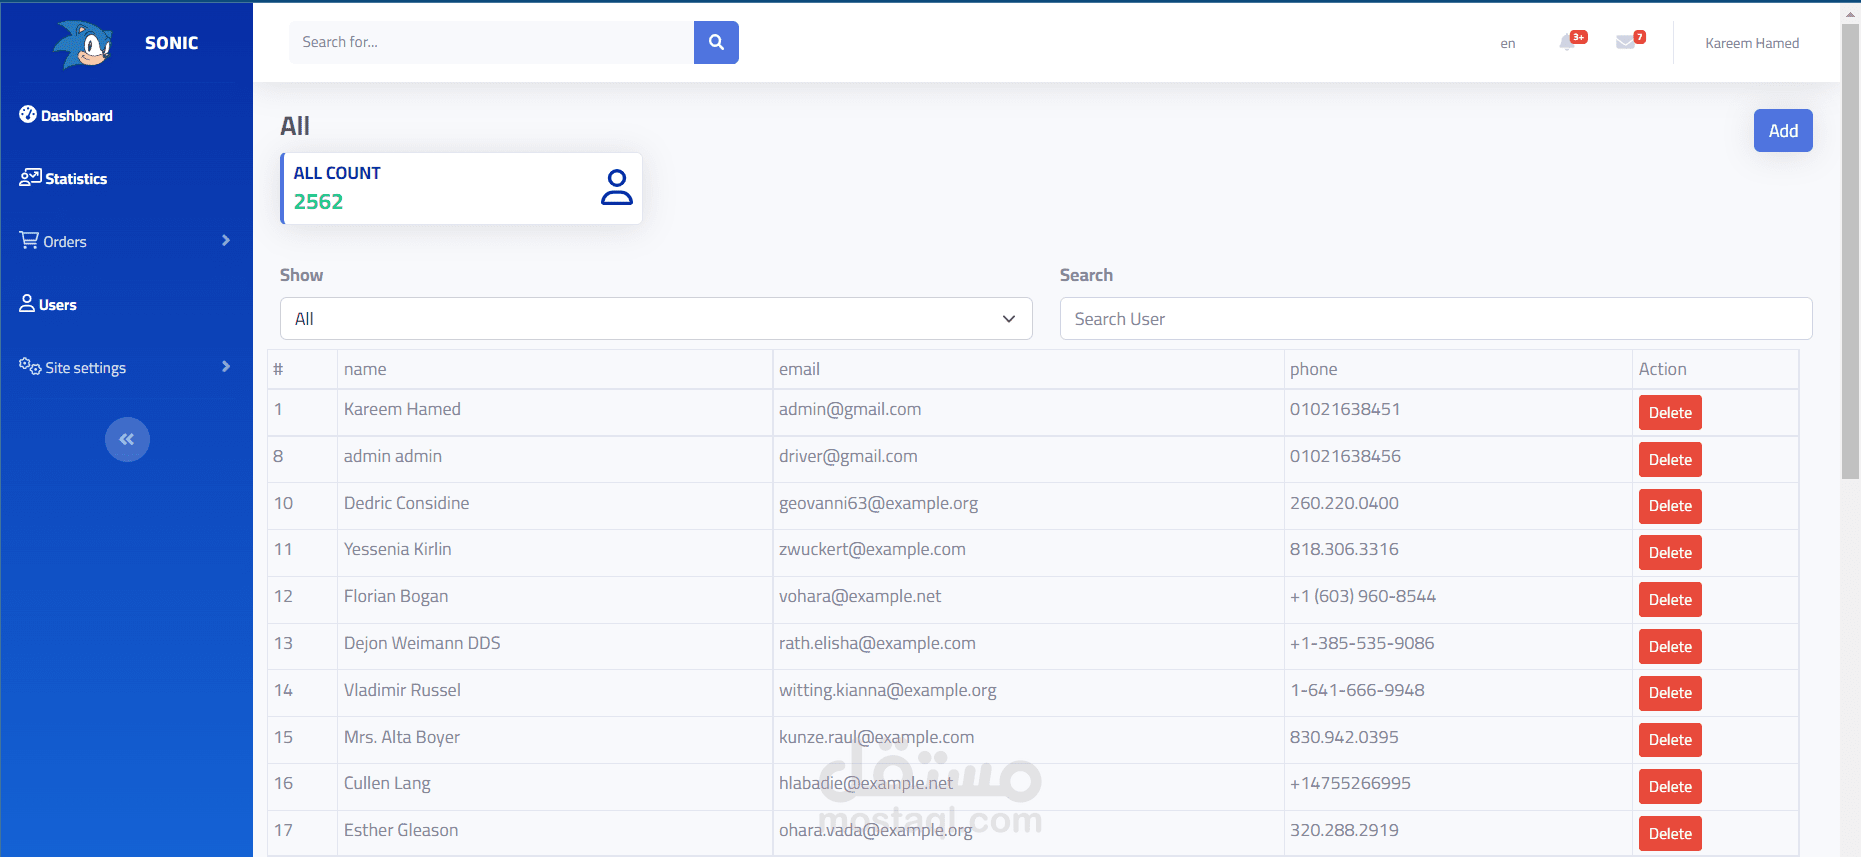Click phone number +14755266995

1350,783
